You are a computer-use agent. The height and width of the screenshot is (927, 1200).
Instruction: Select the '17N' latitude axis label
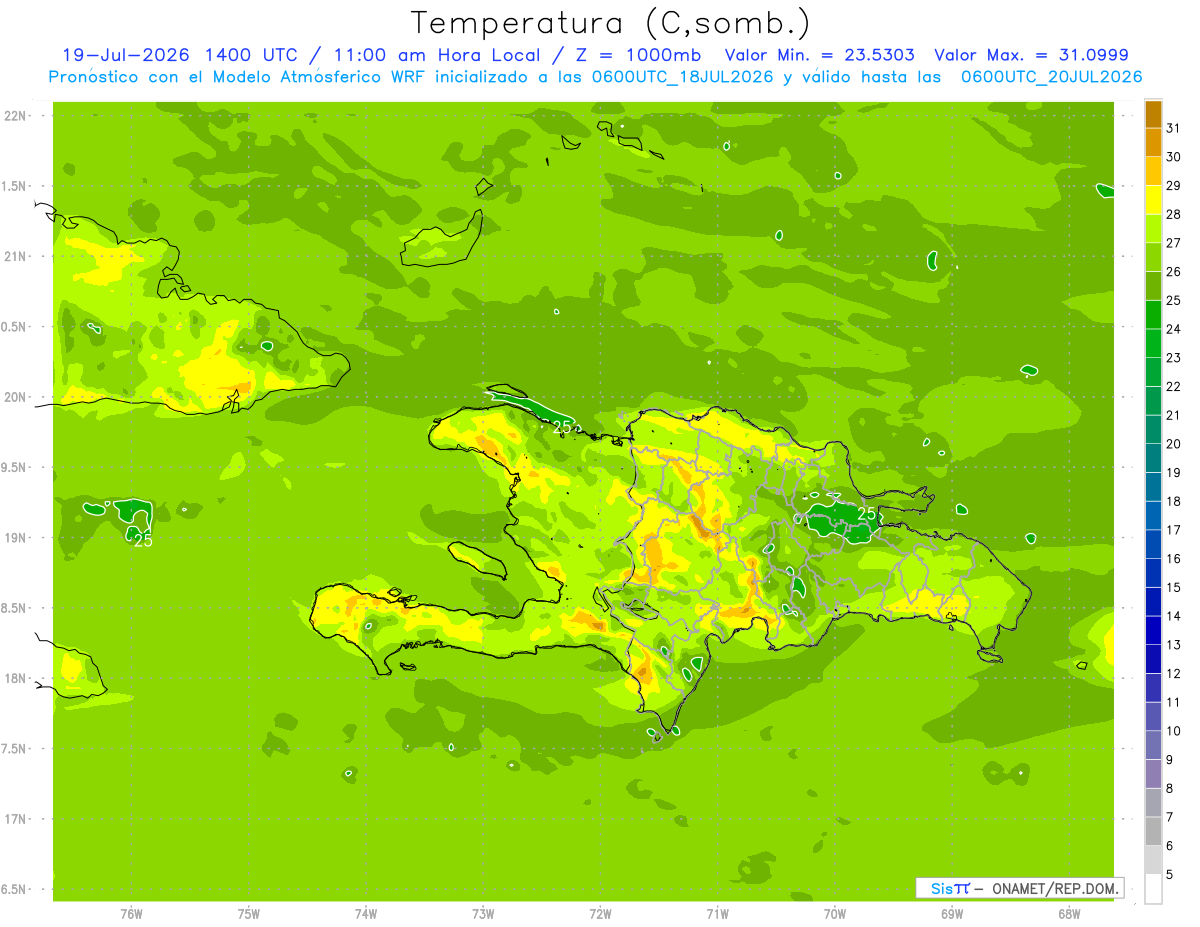click(x=17, y=819)
